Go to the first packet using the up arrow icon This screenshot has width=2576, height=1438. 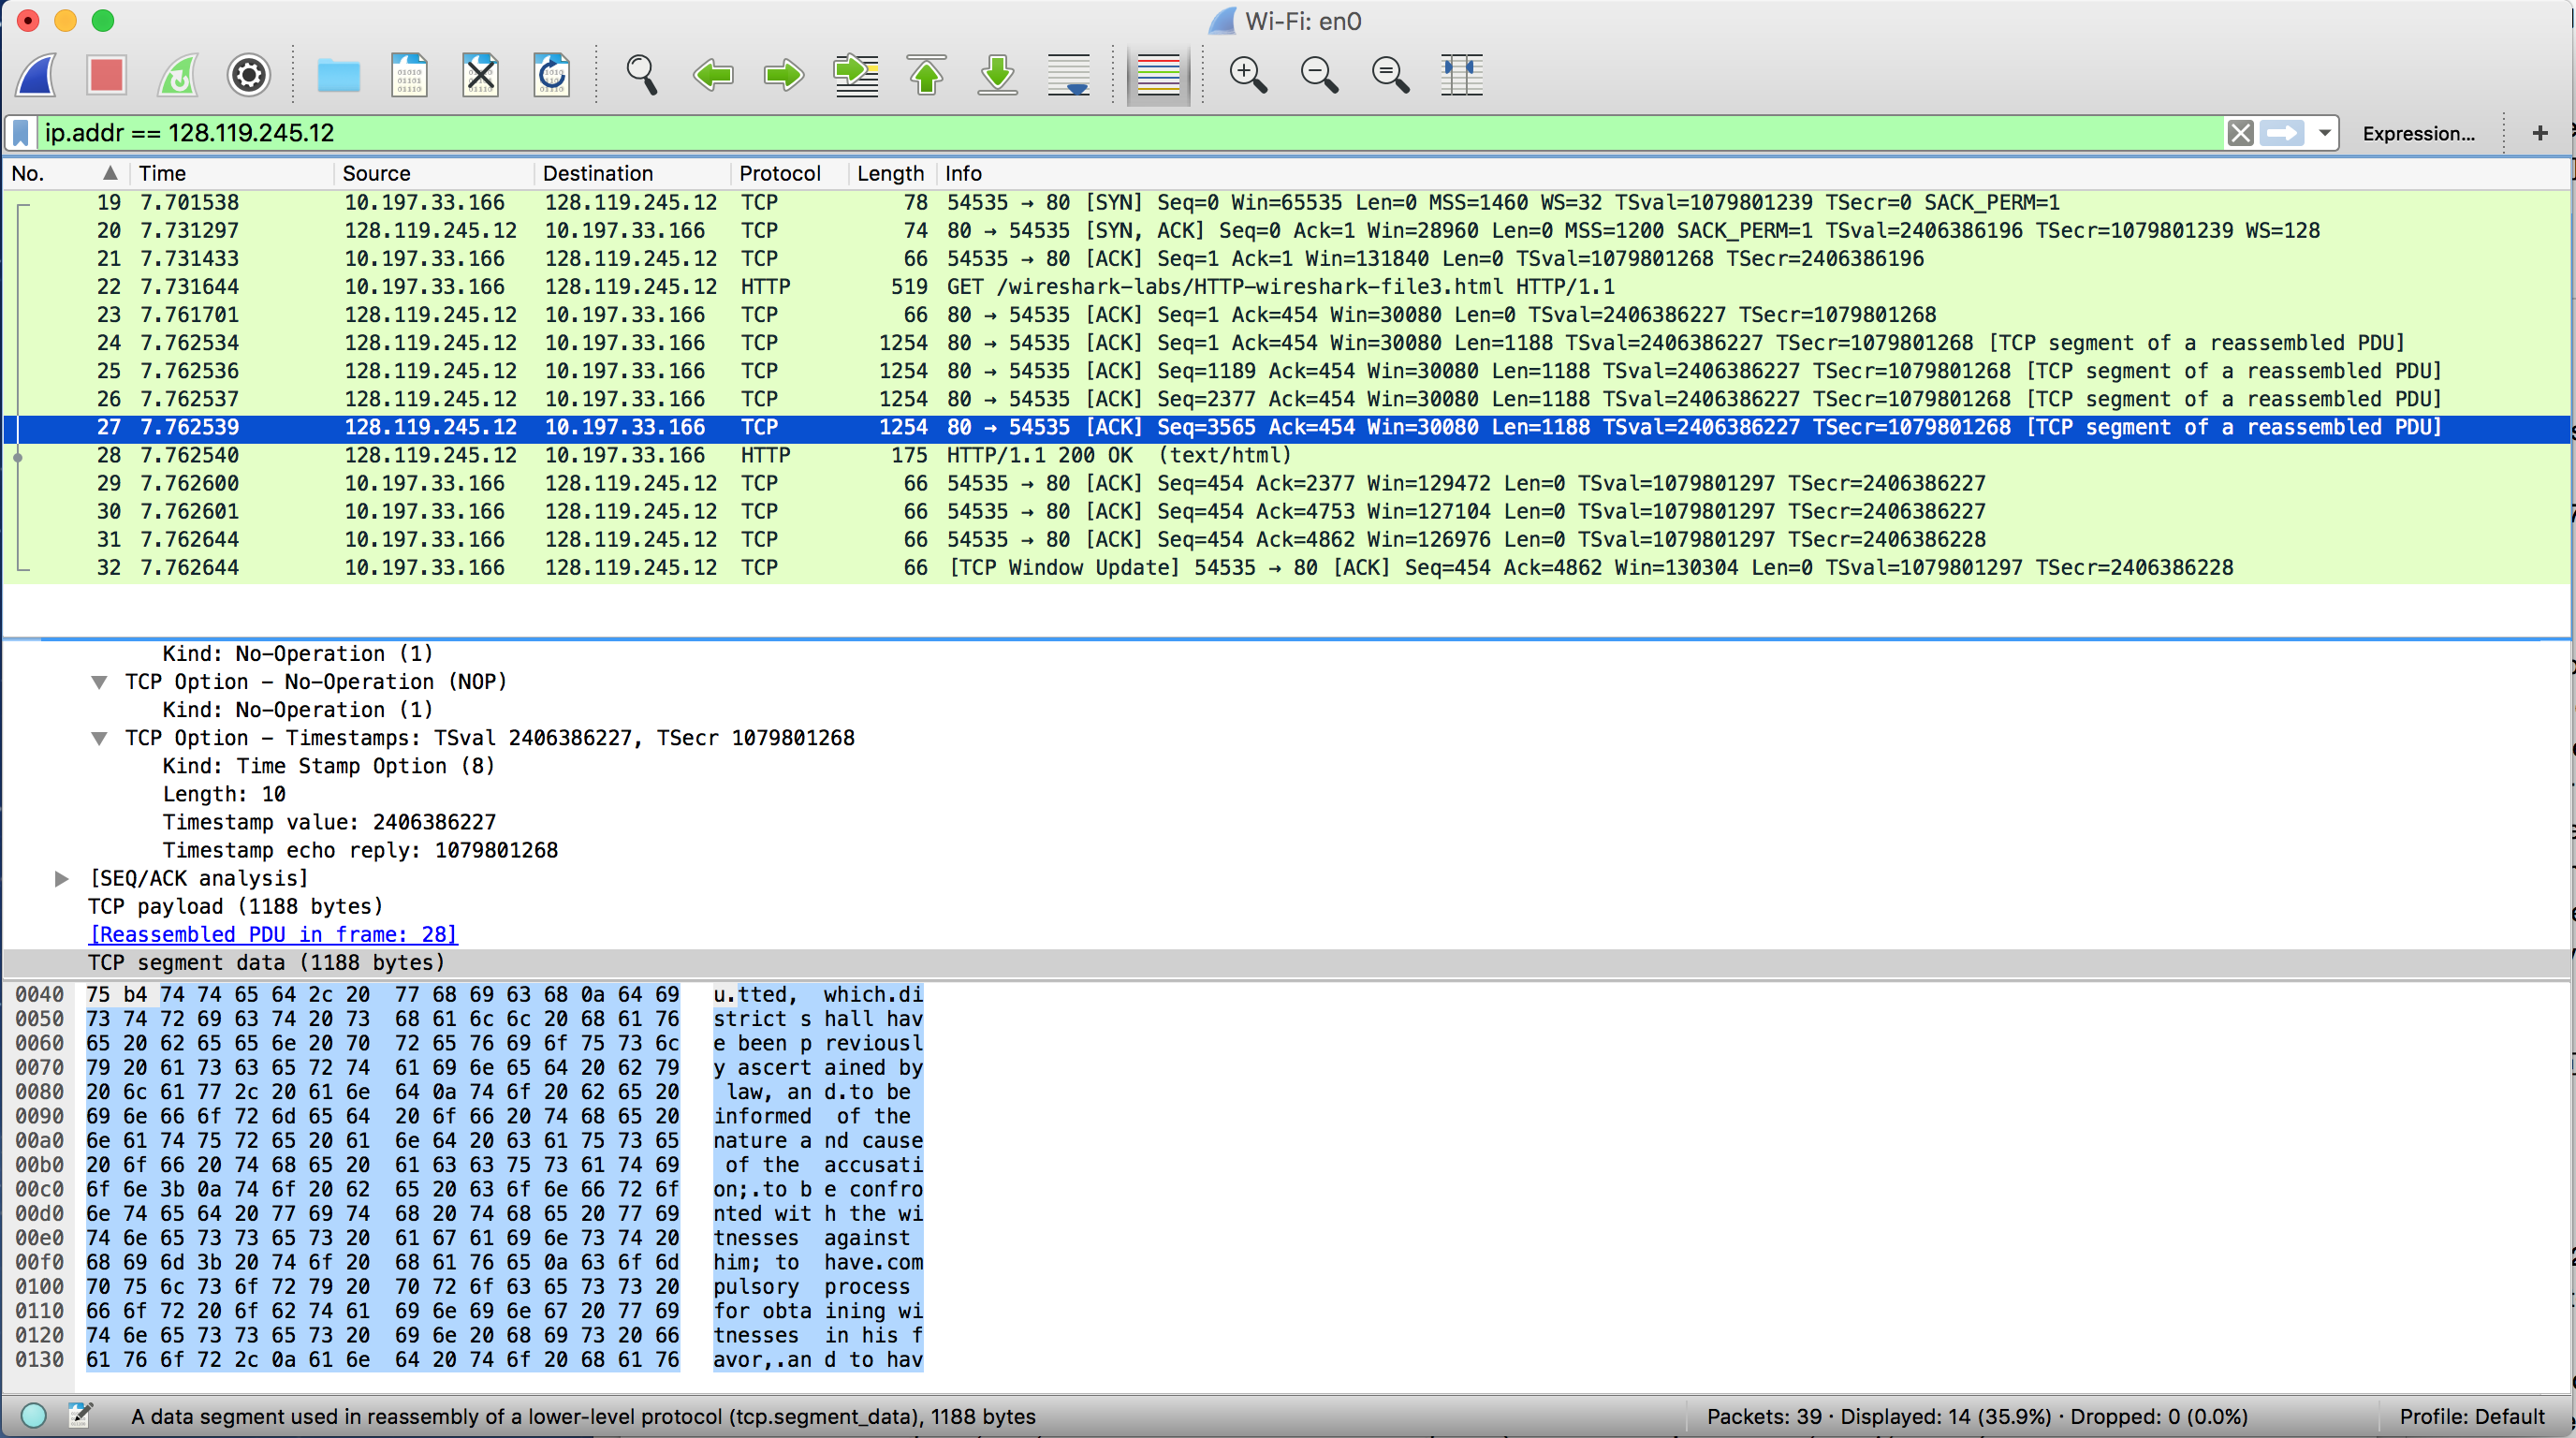coord(926,75)
